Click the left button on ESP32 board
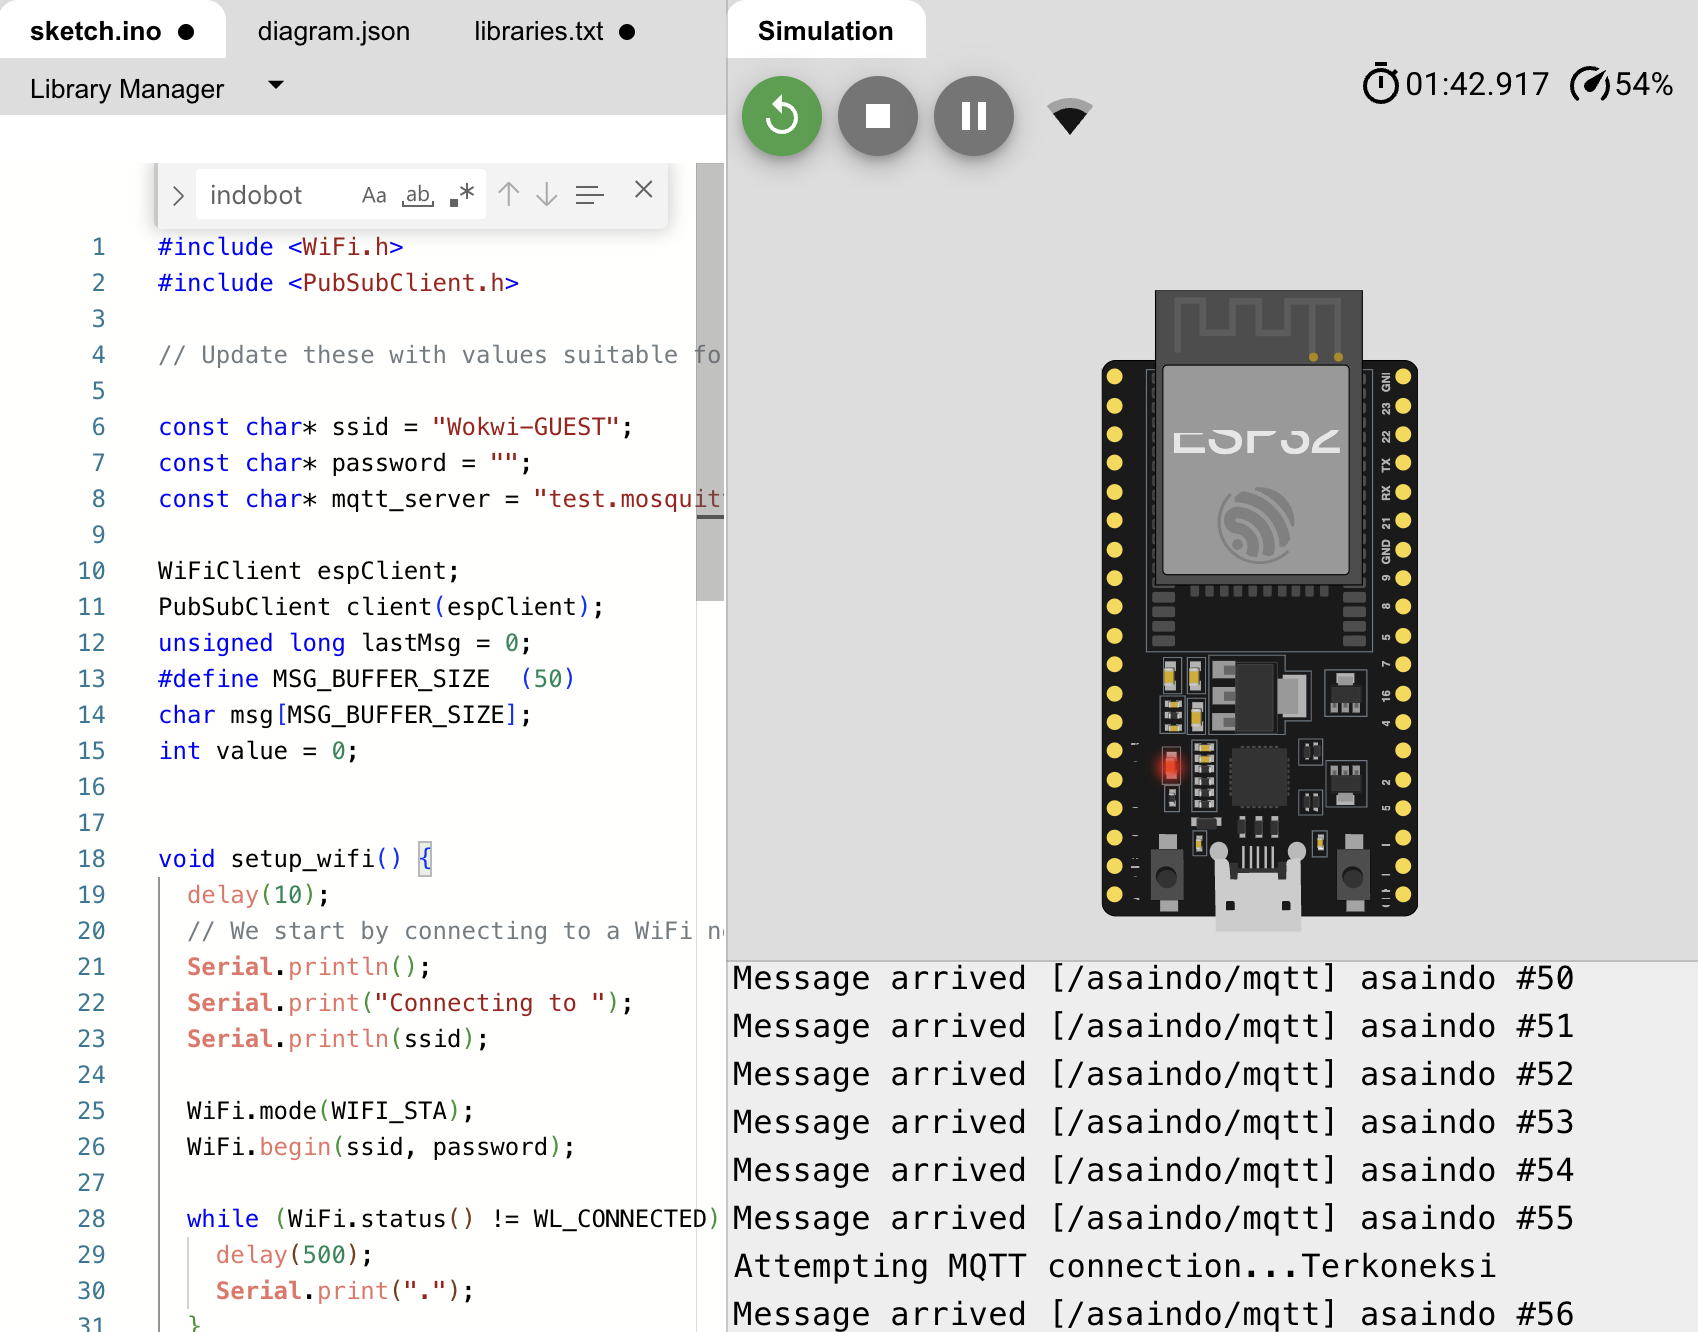1698x1332 pixels. (1166, 876)
